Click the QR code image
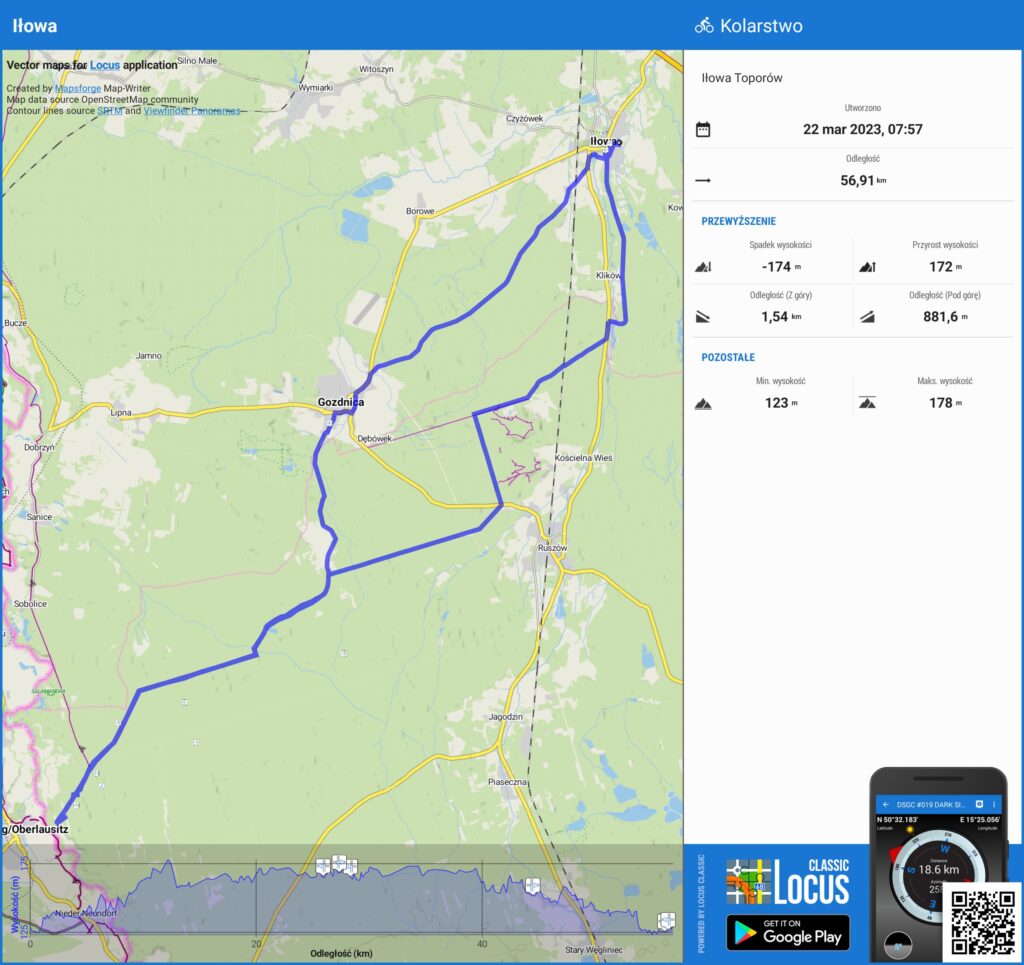 tap(983, 920)
